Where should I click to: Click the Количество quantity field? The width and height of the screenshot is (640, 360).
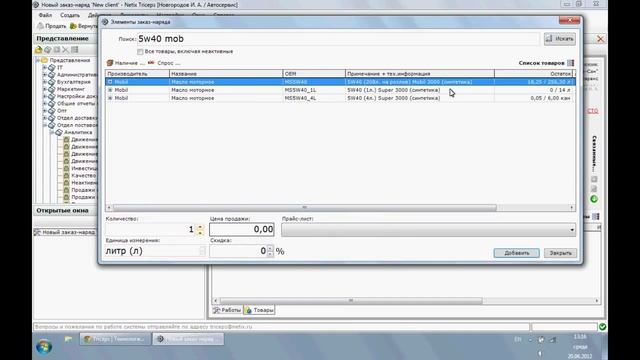(x=151, y=229)
